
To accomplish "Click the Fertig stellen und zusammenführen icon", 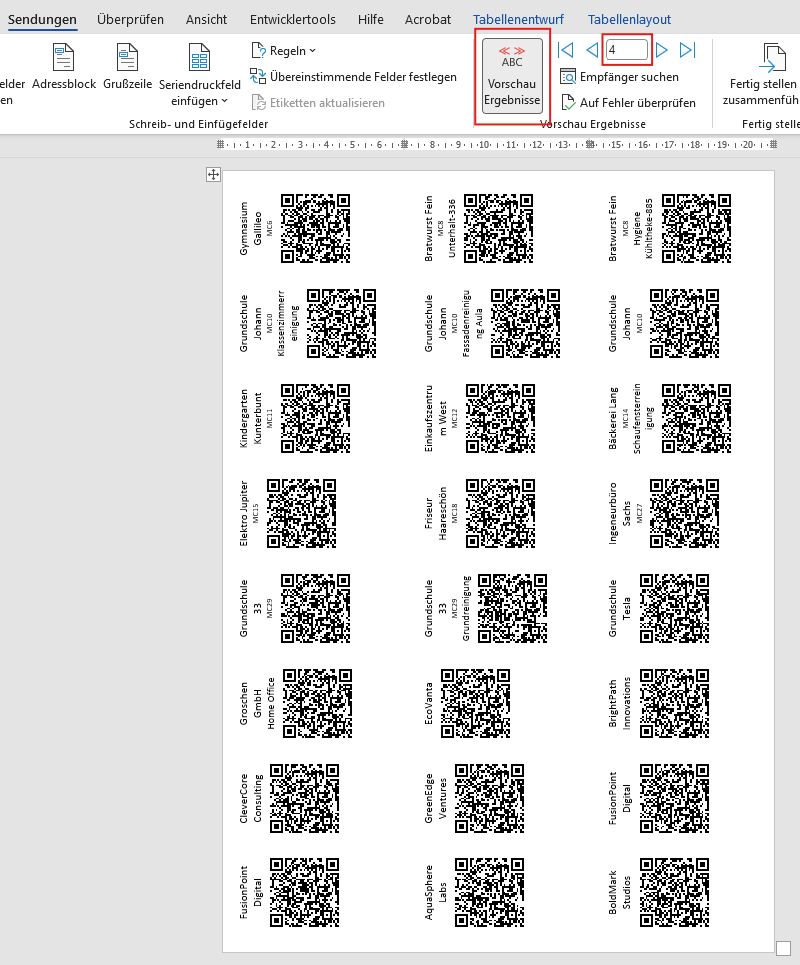I will (x=772, y=60).
